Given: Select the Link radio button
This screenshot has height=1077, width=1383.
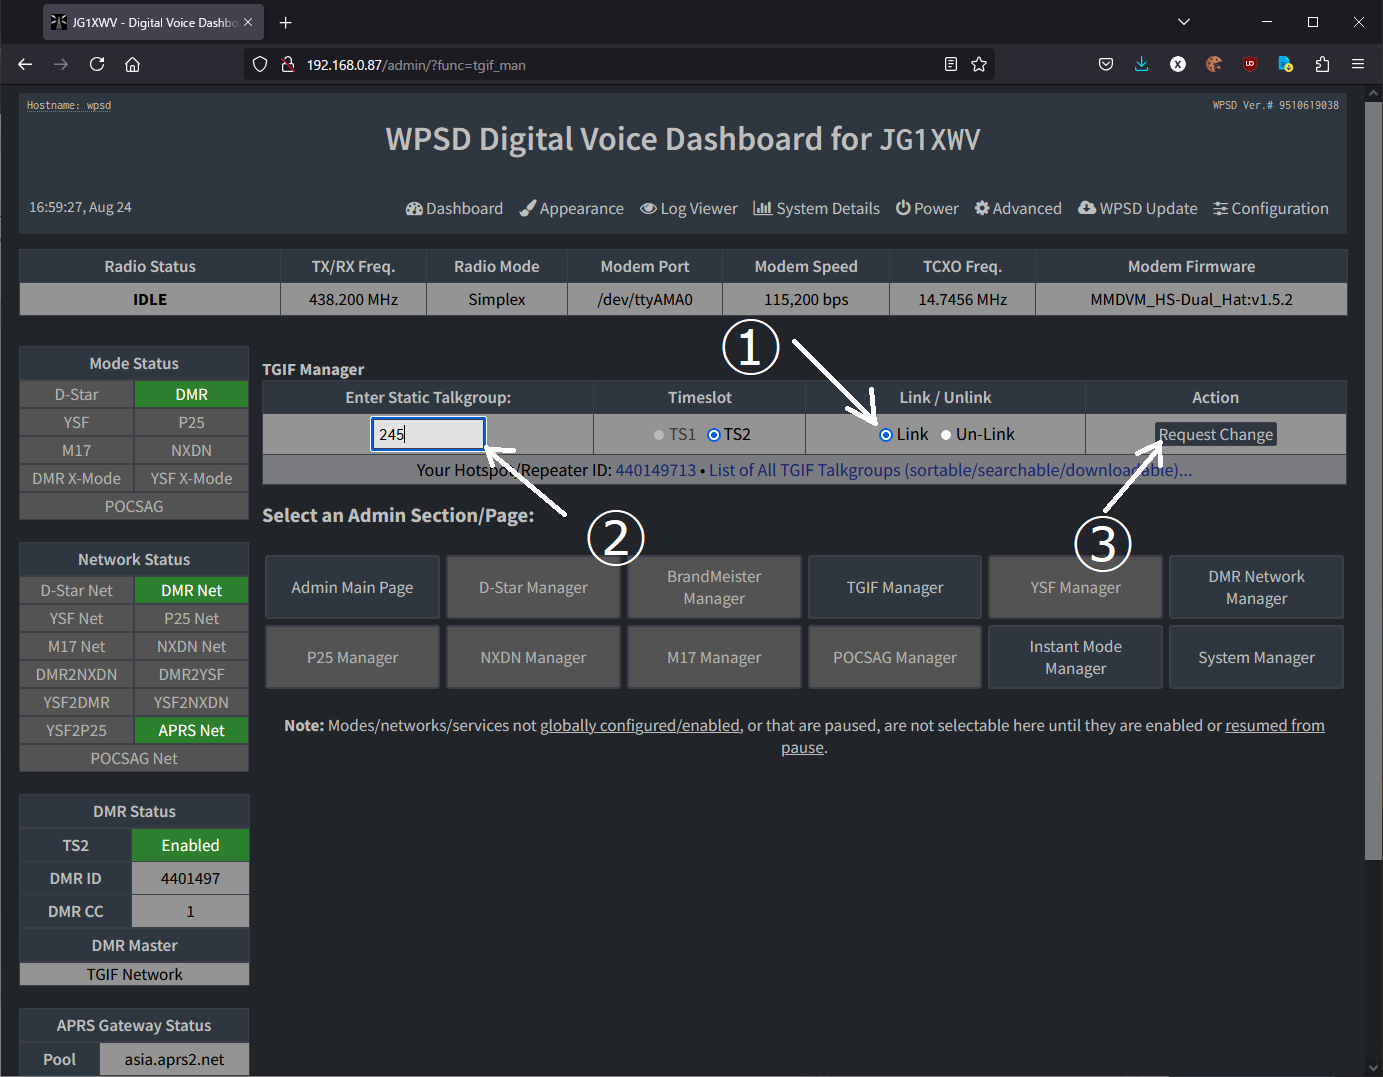Looking at the screenshot, I should point(886,435).
